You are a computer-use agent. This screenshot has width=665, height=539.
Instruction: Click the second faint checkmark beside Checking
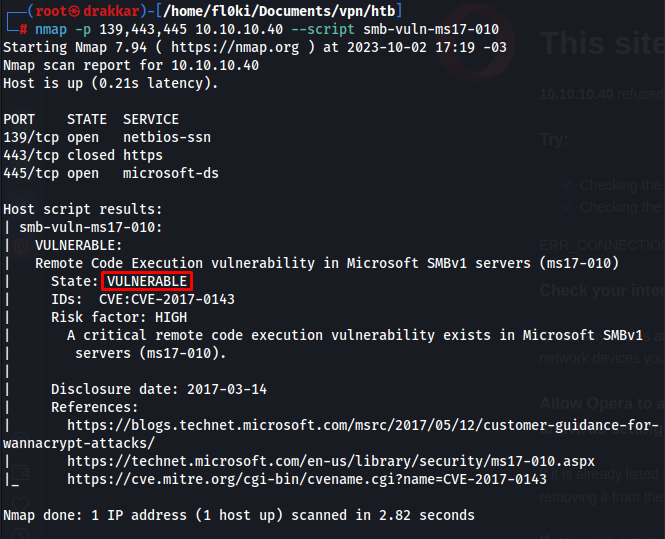(567, 207)
